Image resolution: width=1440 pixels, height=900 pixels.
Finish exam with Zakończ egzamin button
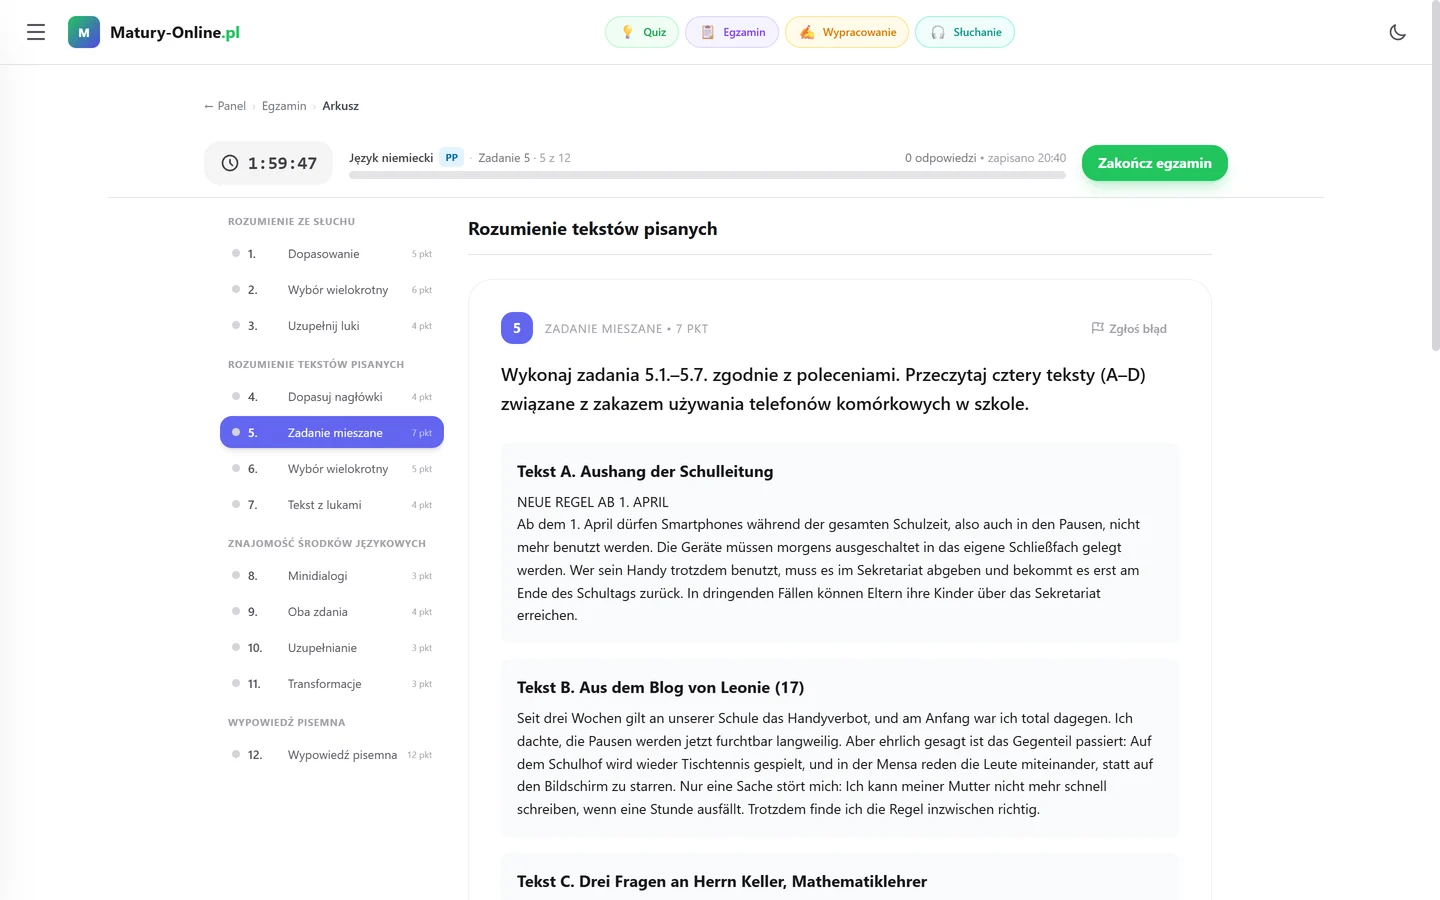1155,163
